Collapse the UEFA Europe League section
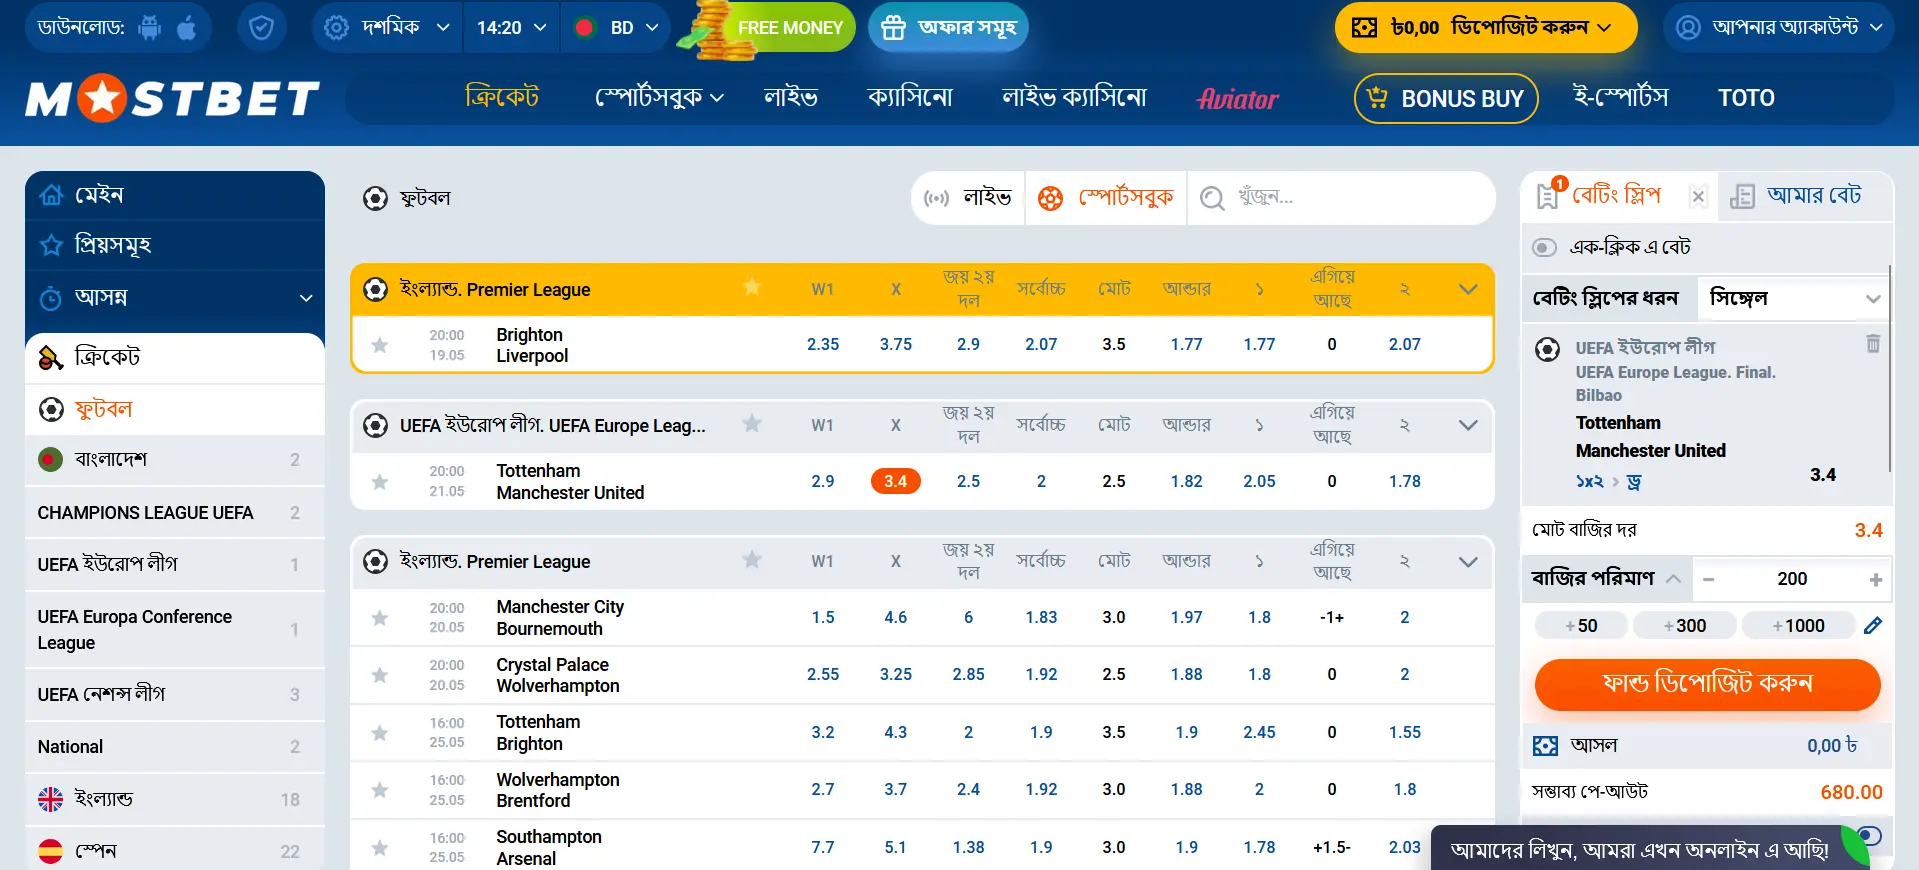Screen dimensions: 1919x870 tap(1468, 425)
